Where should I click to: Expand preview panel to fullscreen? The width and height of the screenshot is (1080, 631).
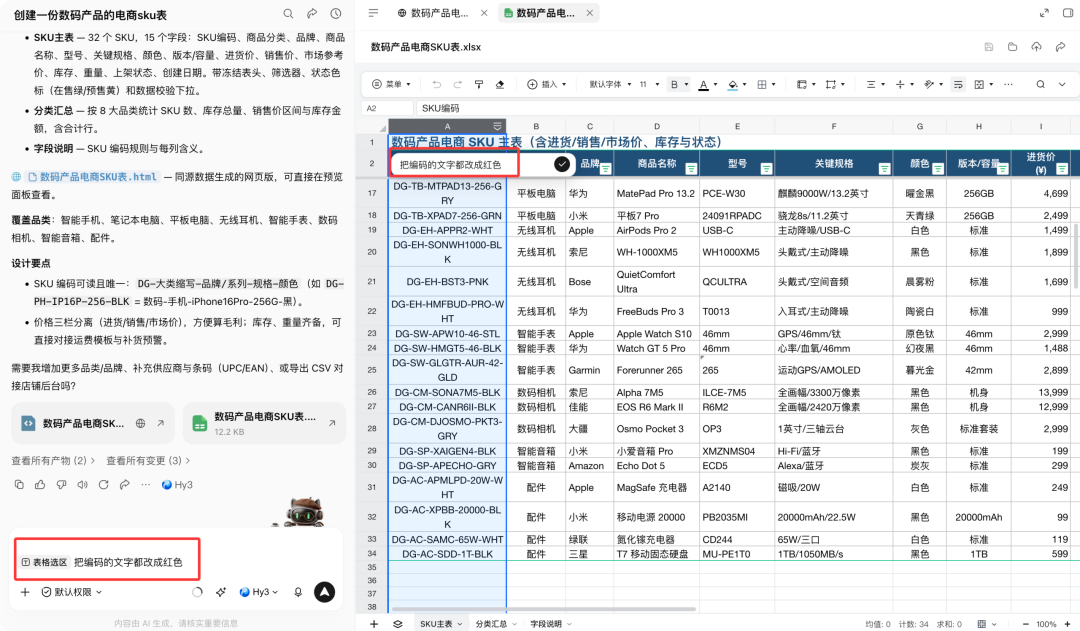point(1044,12)
